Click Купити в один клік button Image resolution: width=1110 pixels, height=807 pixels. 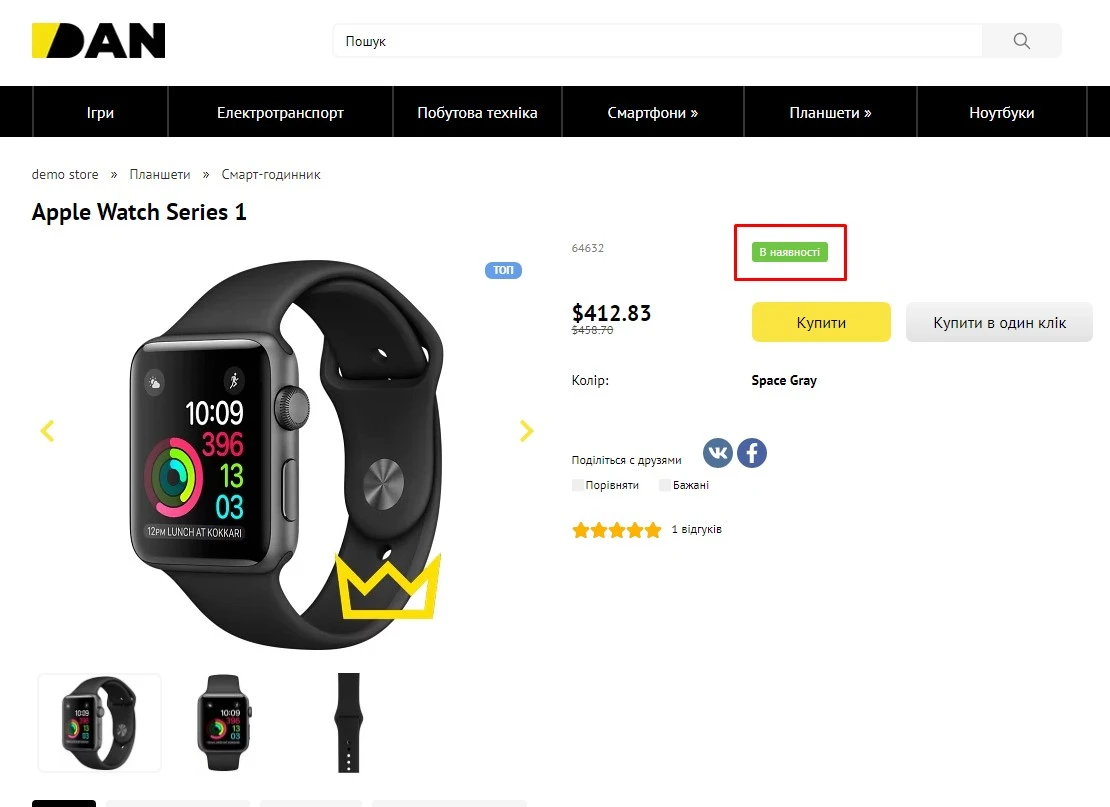point(1000,322)
